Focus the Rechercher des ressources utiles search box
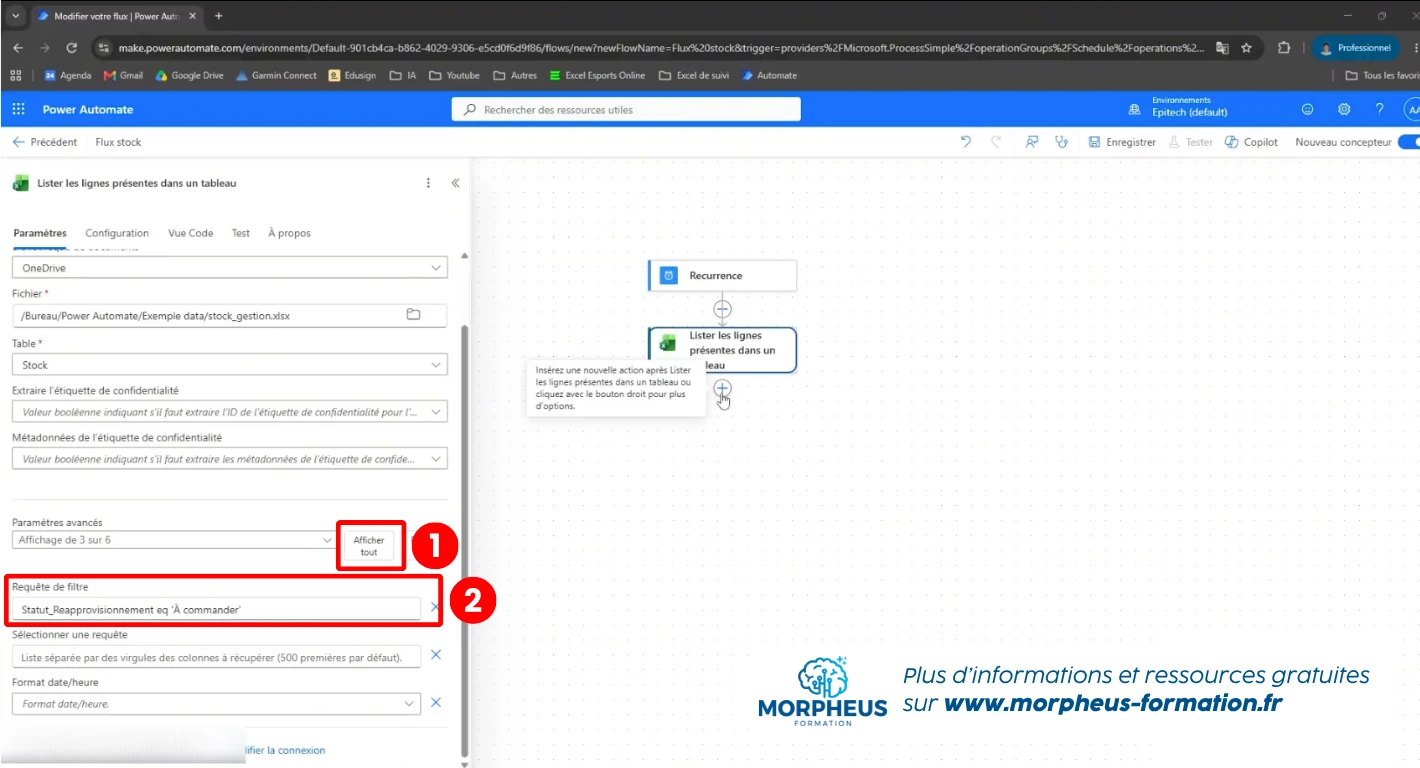The width and height of the screenshot is (1420, 768). click(x=626, y=109)
